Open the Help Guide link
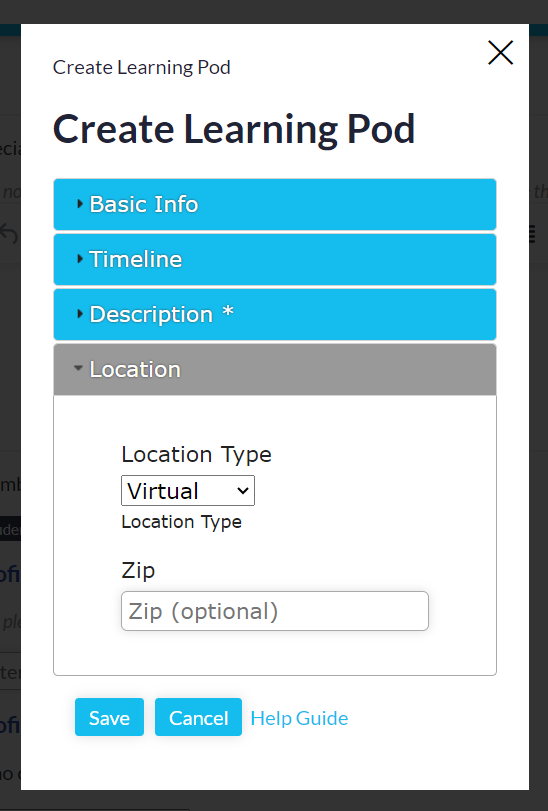The width and height of the screenshot is (548, 811). pyautogui.click(x=299, y=718)
